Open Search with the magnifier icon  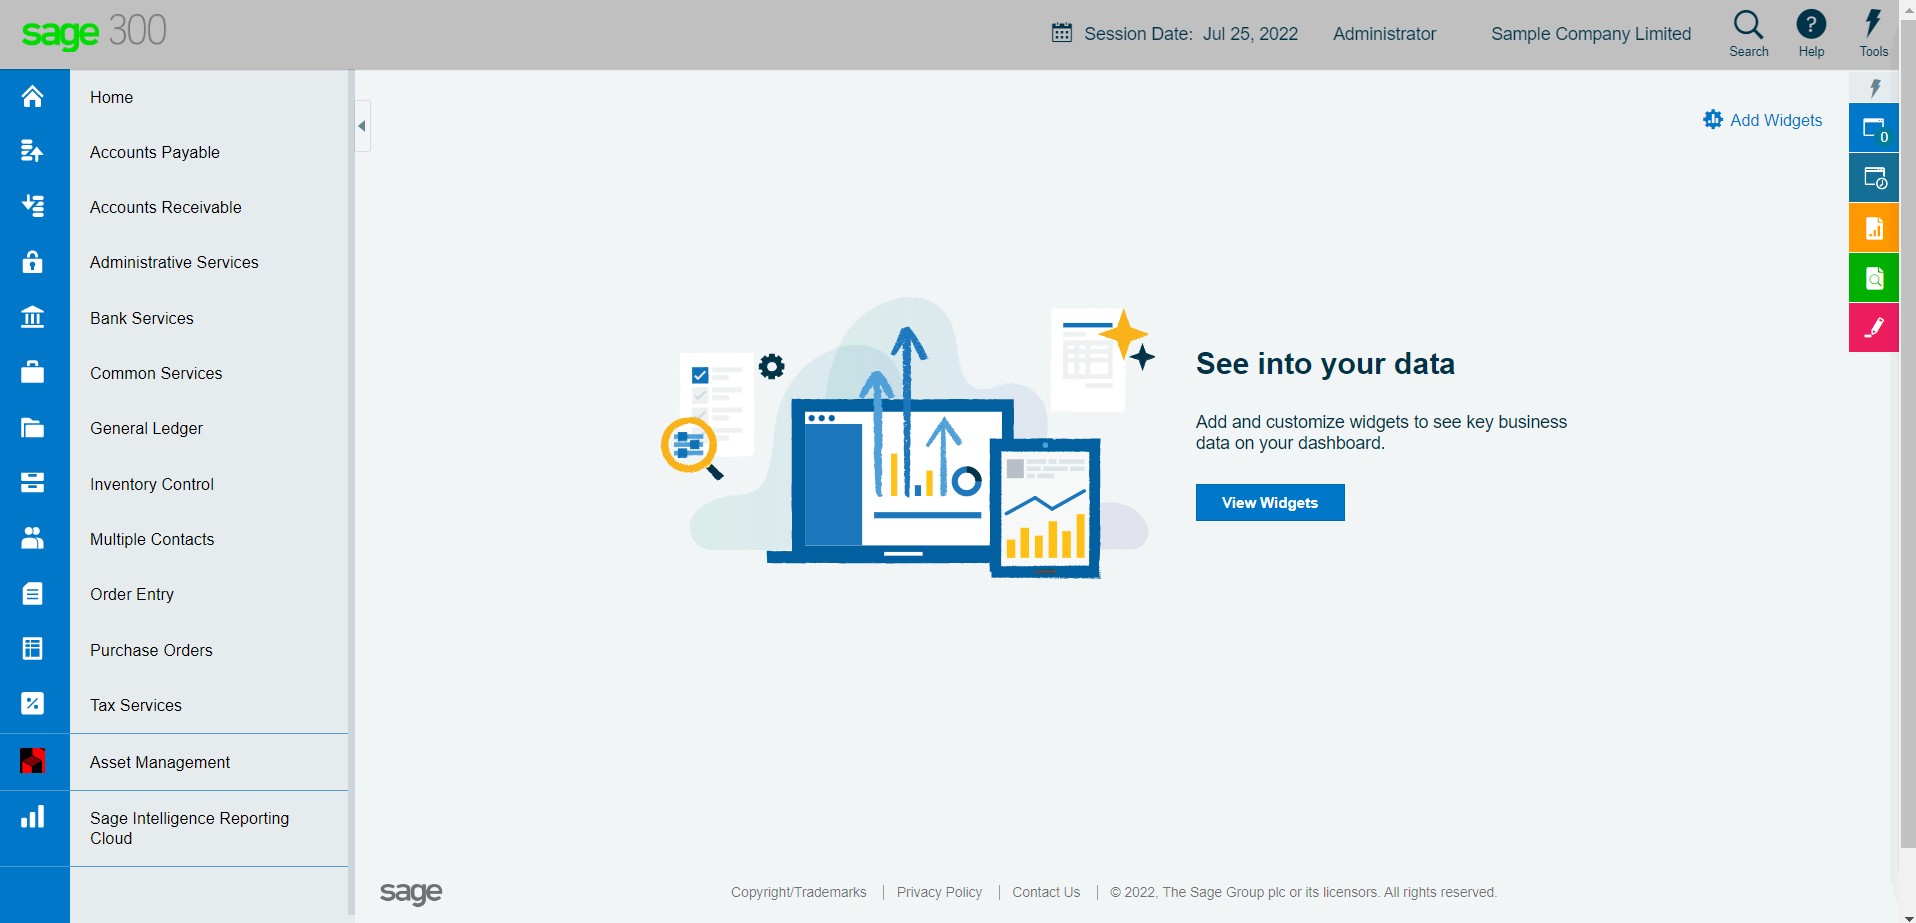point(1749,25)
